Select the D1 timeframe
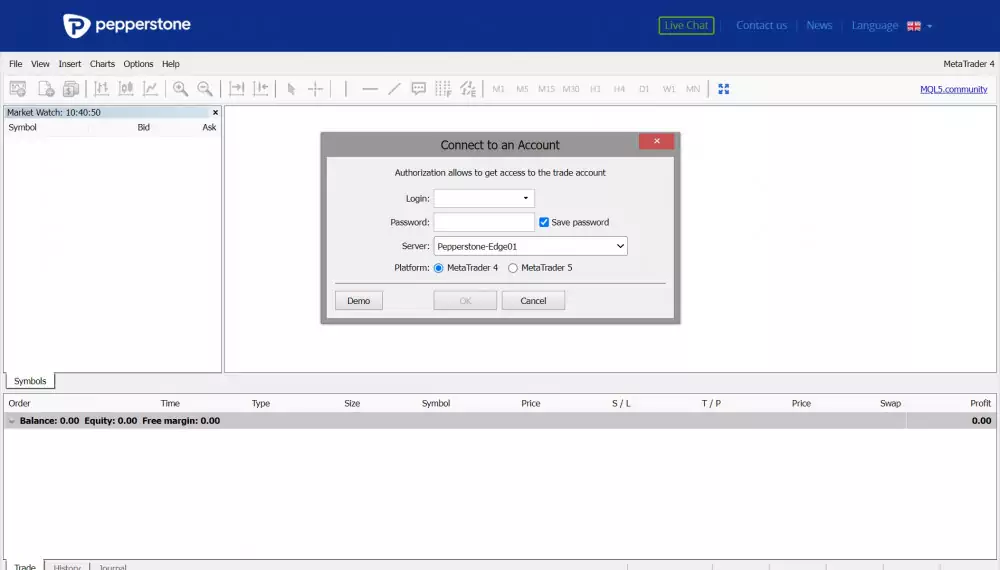The image size is (1000, 570). point(644,89)
